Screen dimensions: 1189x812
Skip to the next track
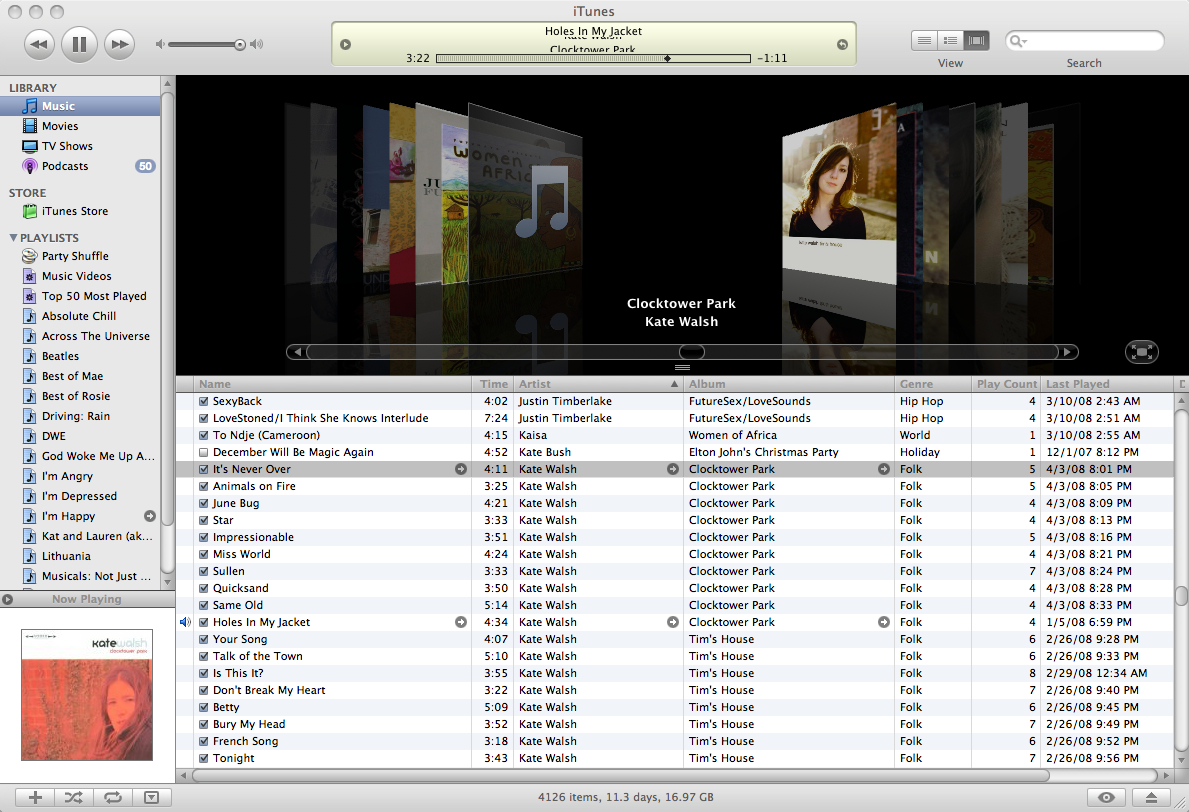119,44
